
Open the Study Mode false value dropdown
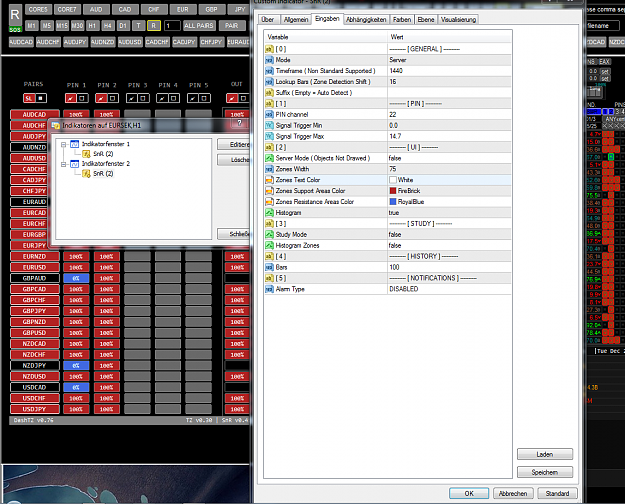pyautogui.click(x=449, y=234)
